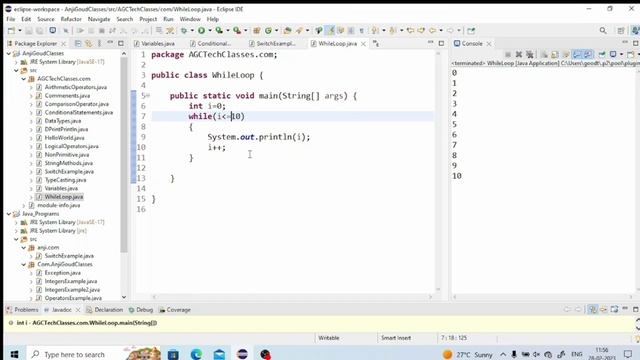Click Back navigation arrow in toolbar
640x360 pixels.
pyautogui.click(x=432, y=31)
